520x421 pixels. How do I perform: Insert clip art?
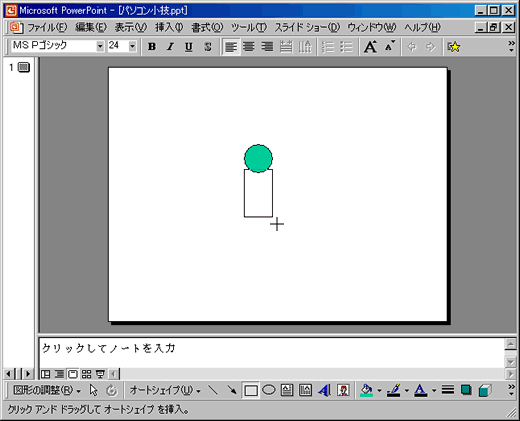(x=343, y=390)
